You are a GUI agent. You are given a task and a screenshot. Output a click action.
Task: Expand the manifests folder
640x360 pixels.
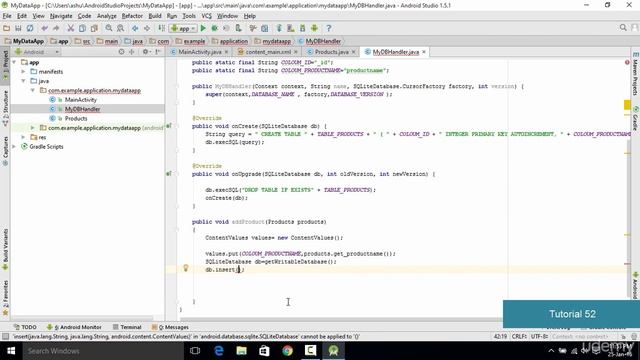(x=24, y=71)
